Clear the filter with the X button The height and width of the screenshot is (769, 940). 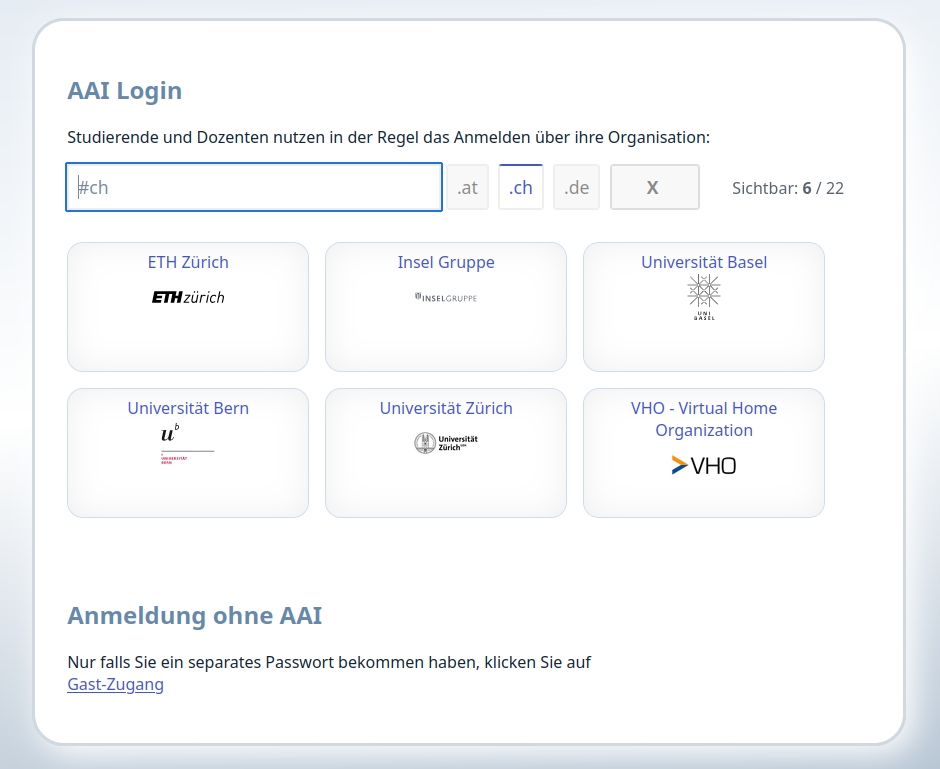tap(655, 188)
